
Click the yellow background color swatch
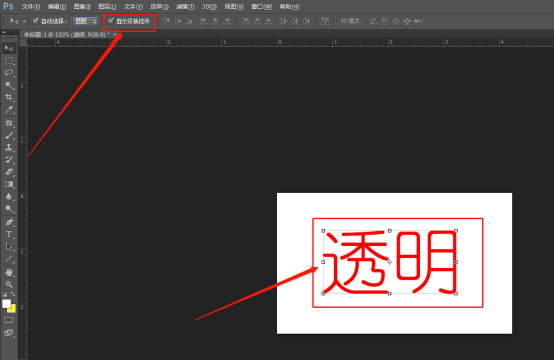(x=12, y=309)
